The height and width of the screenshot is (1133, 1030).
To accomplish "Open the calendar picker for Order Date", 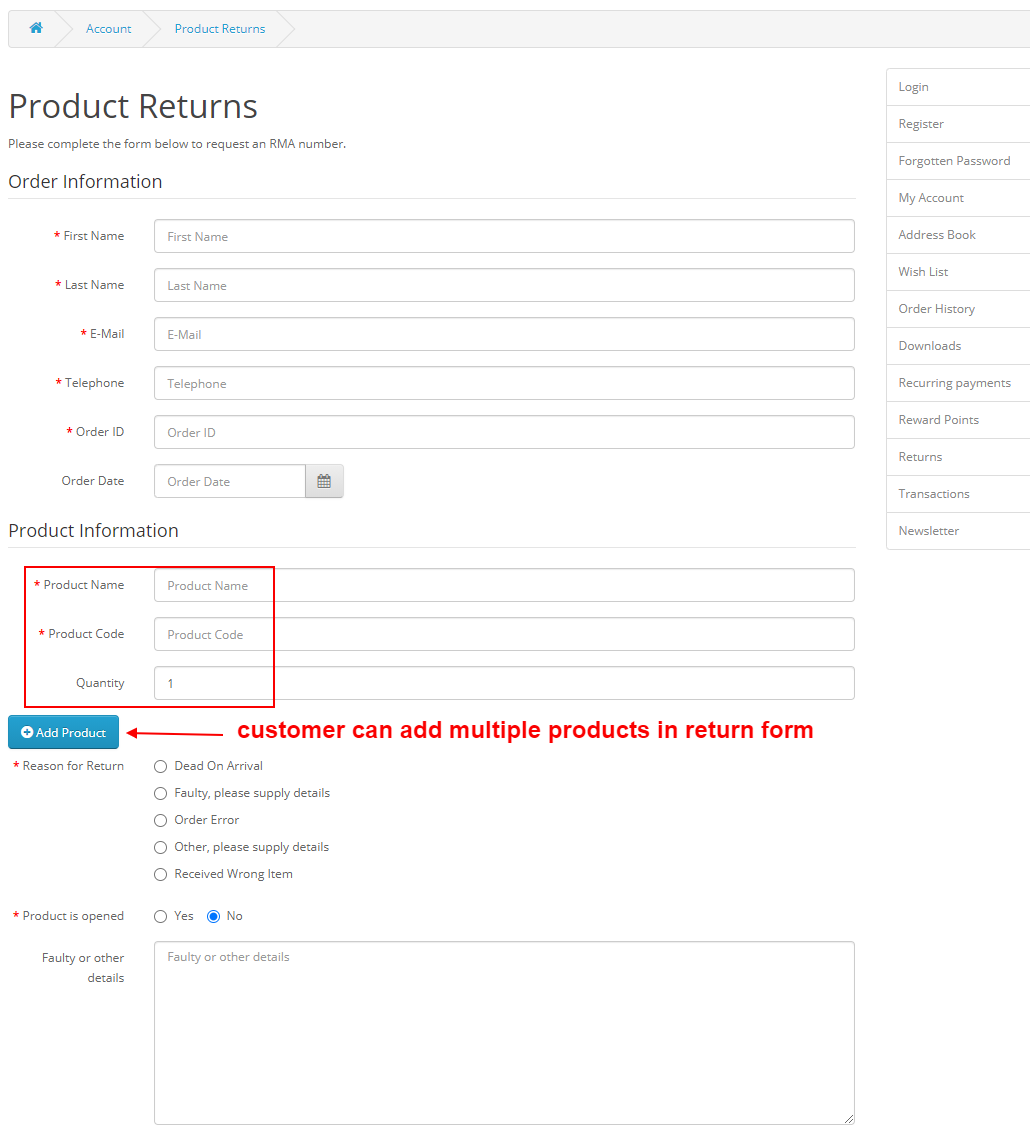I will (x=324, y=481).
